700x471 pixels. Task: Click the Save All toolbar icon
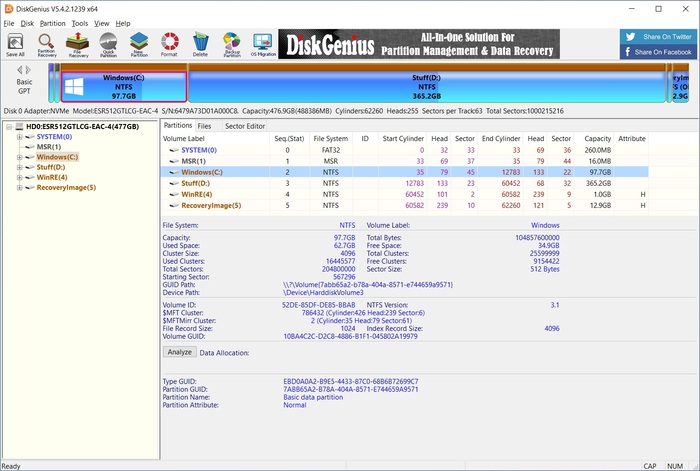coord(16,45)
